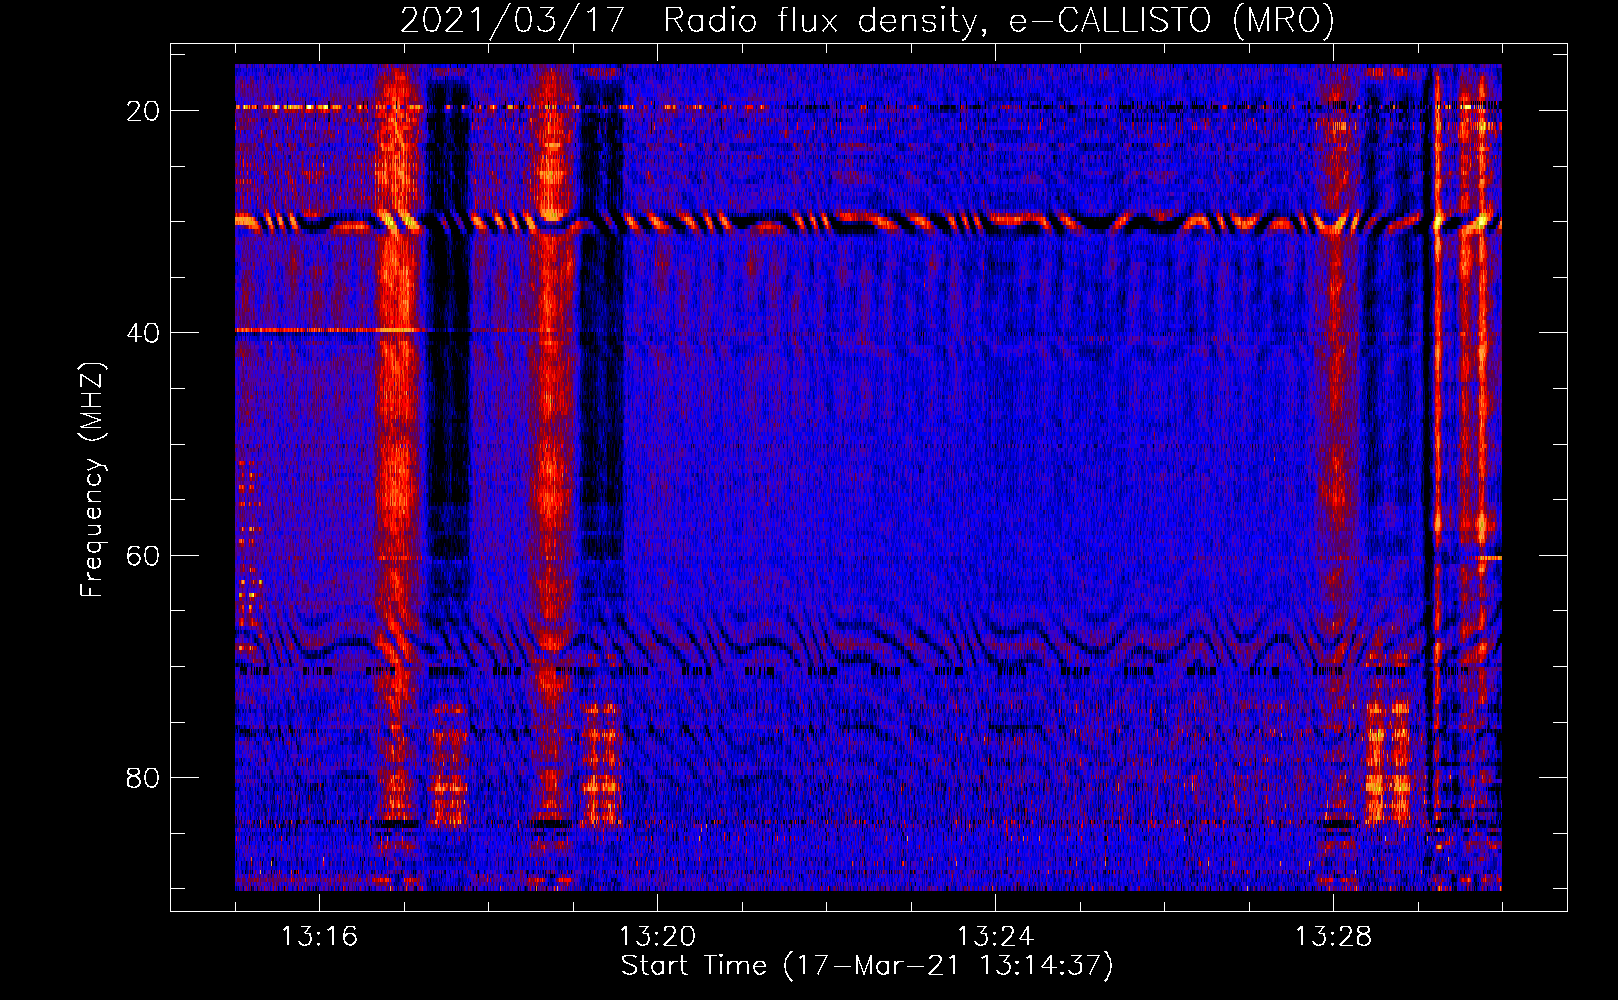This screenshot has width=1618, height=1000.
Task: Click the 13:24 time tick label
Action: [995, 937]
